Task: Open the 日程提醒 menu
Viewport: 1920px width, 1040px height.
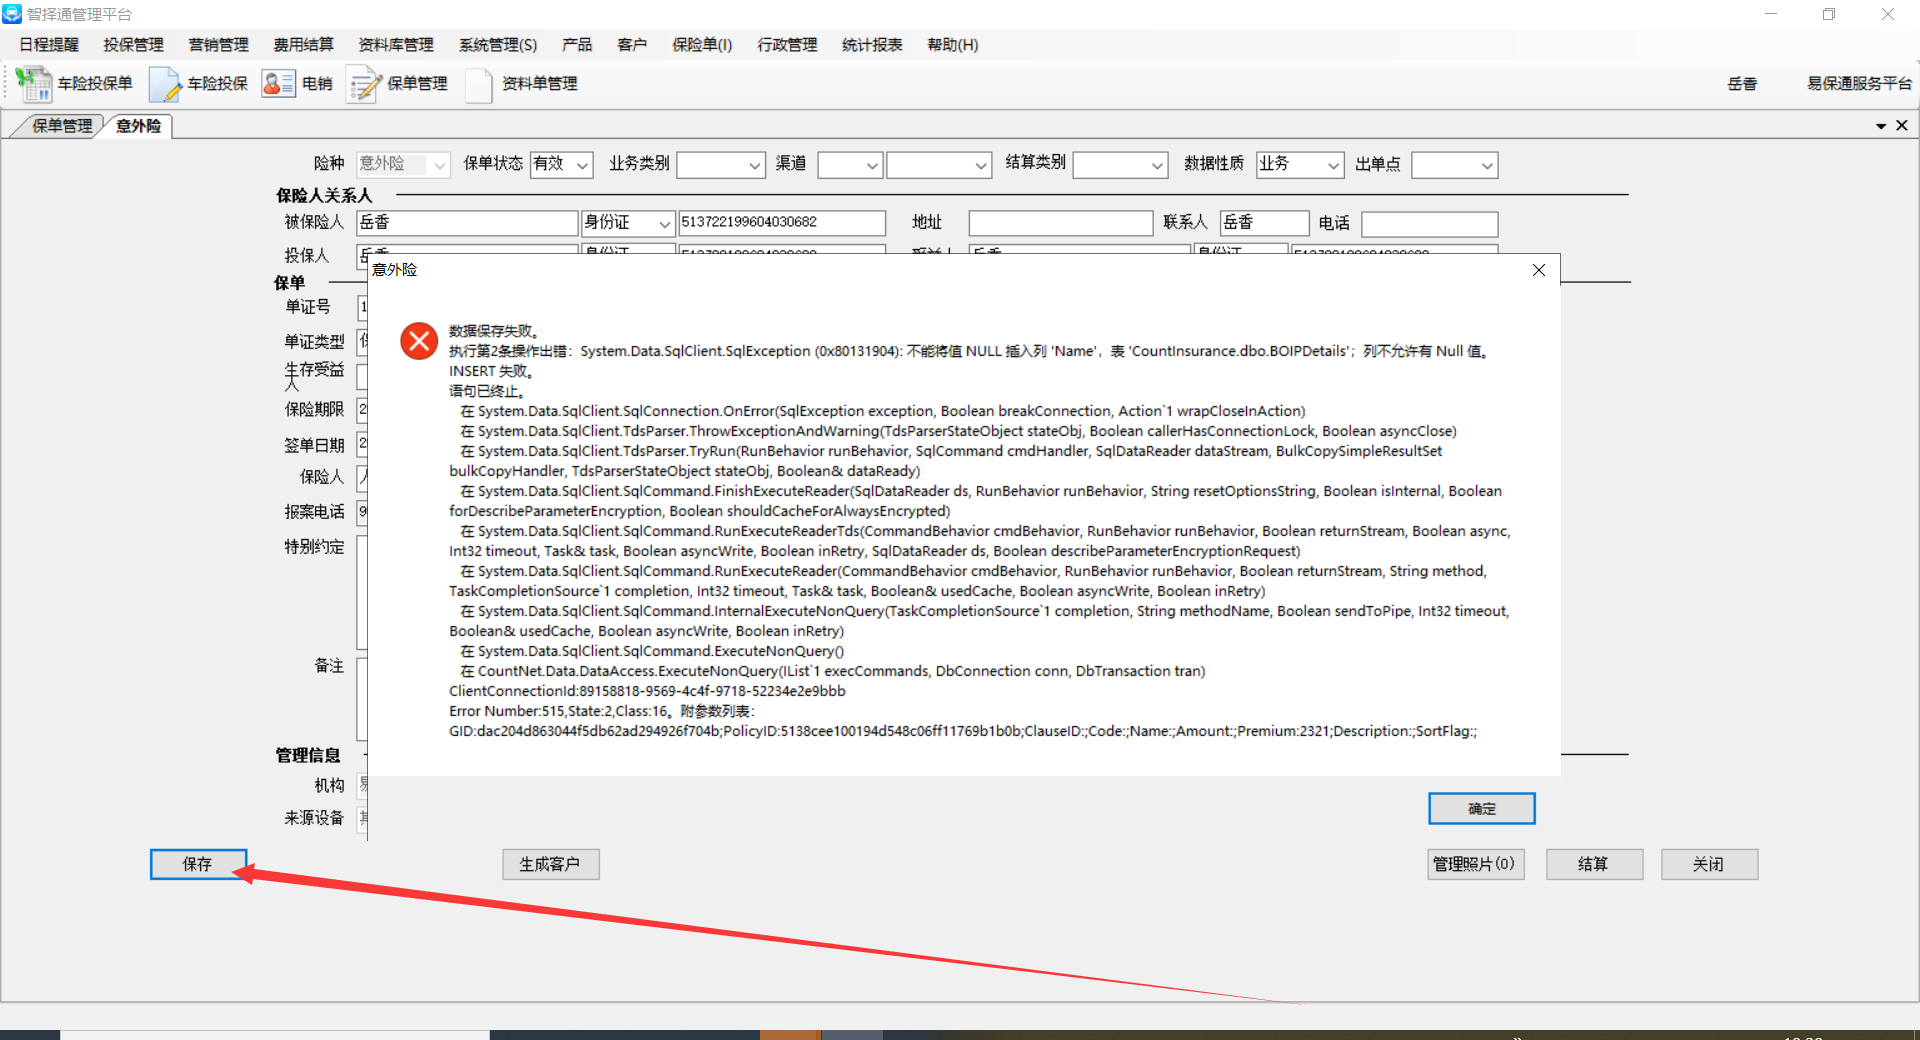Action: click(49, 45)
